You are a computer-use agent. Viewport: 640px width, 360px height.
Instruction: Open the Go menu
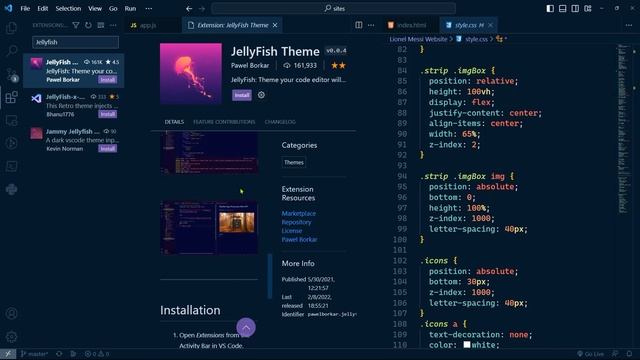pyautogui.click(x=113, y=8)
